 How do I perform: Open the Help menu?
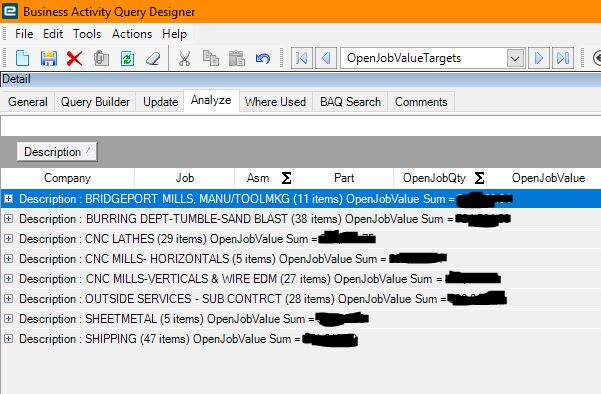pyautogui.click(x=174, y=34)
